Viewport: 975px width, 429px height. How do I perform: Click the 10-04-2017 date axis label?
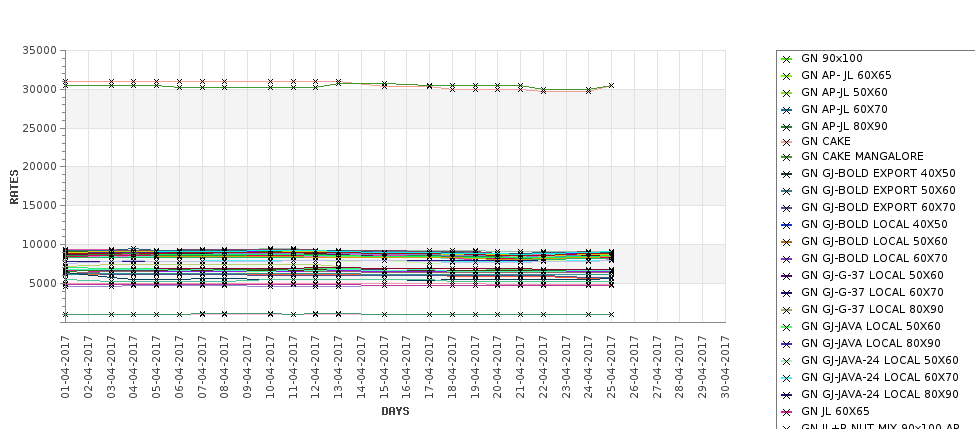click(x=270, y=367)
